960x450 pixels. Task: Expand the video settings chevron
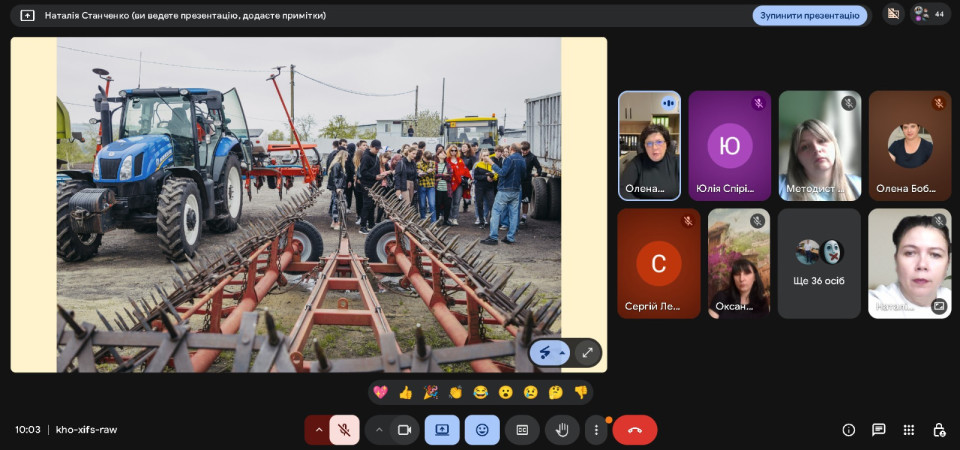coord(378,430)
